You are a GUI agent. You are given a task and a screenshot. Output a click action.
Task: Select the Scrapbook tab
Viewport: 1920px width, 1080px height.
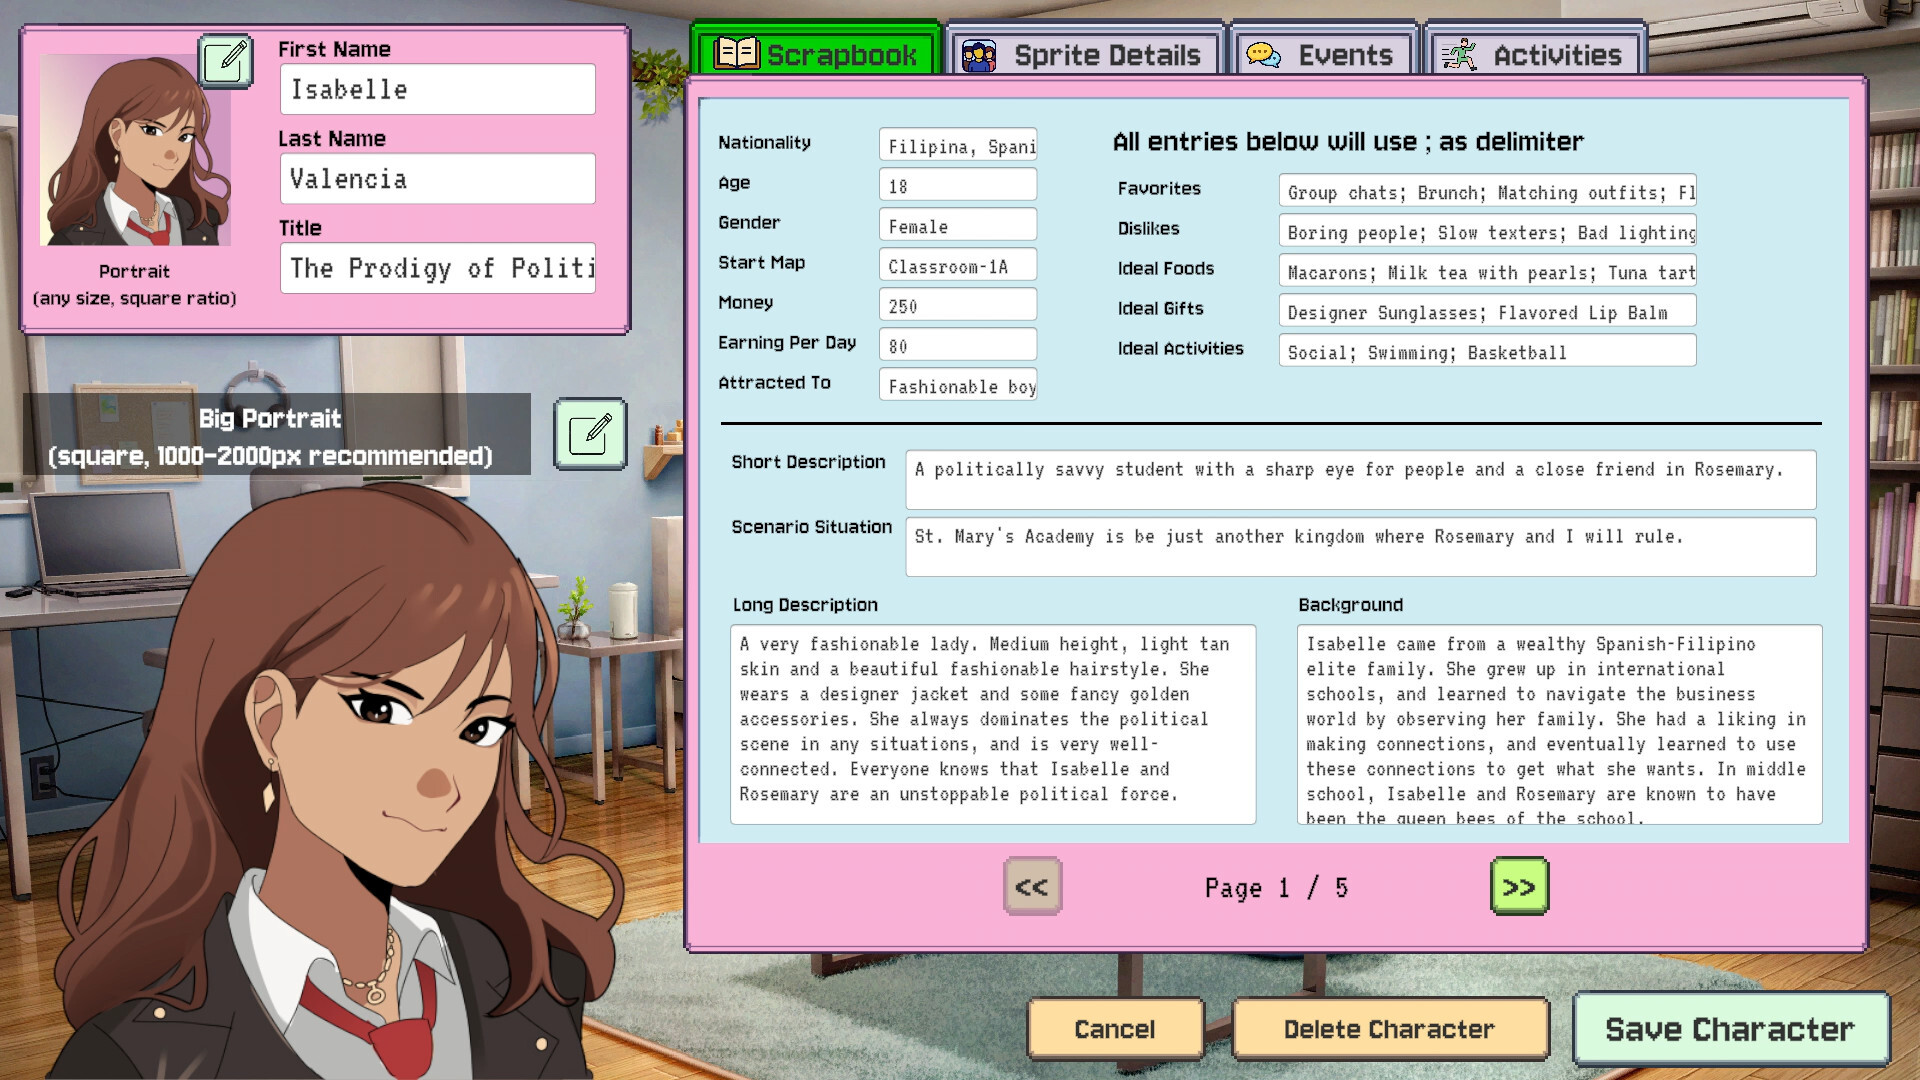(x=816, y=52)
